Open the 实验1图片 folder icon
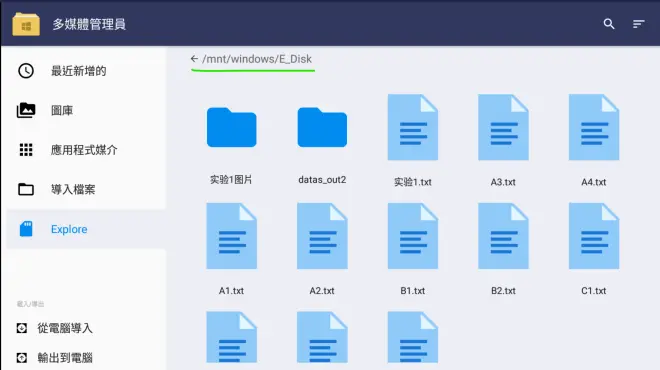This screenshot has width=660, height=370. 232,127
